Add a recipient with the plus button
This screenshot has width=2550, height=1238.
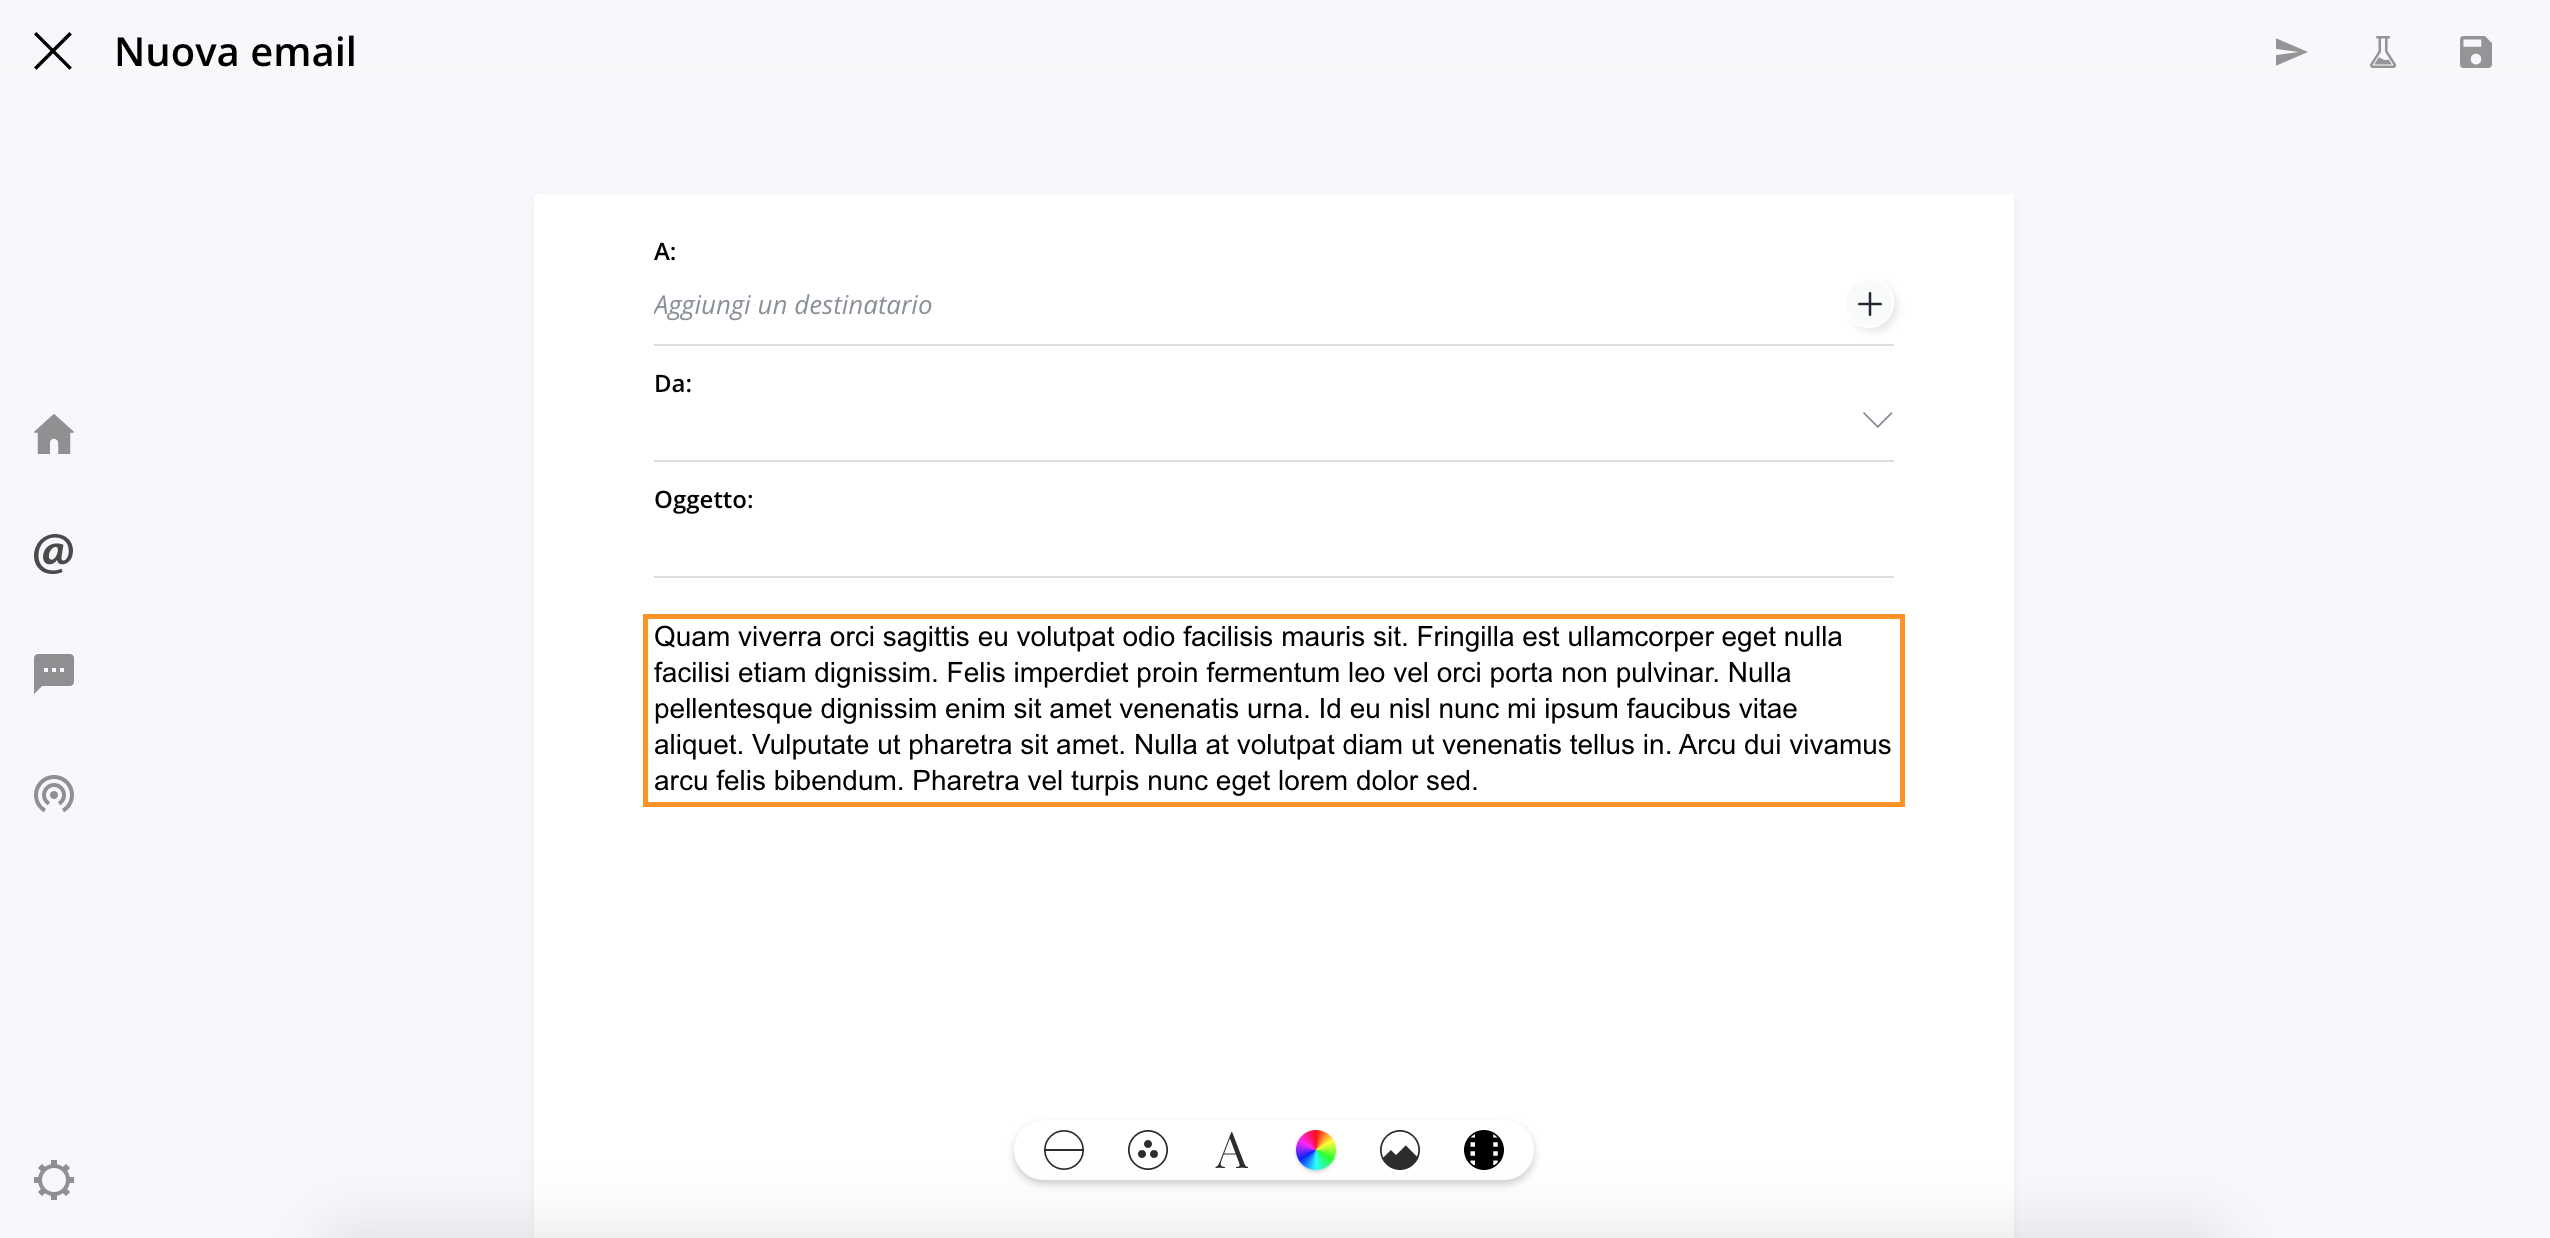1870,304
